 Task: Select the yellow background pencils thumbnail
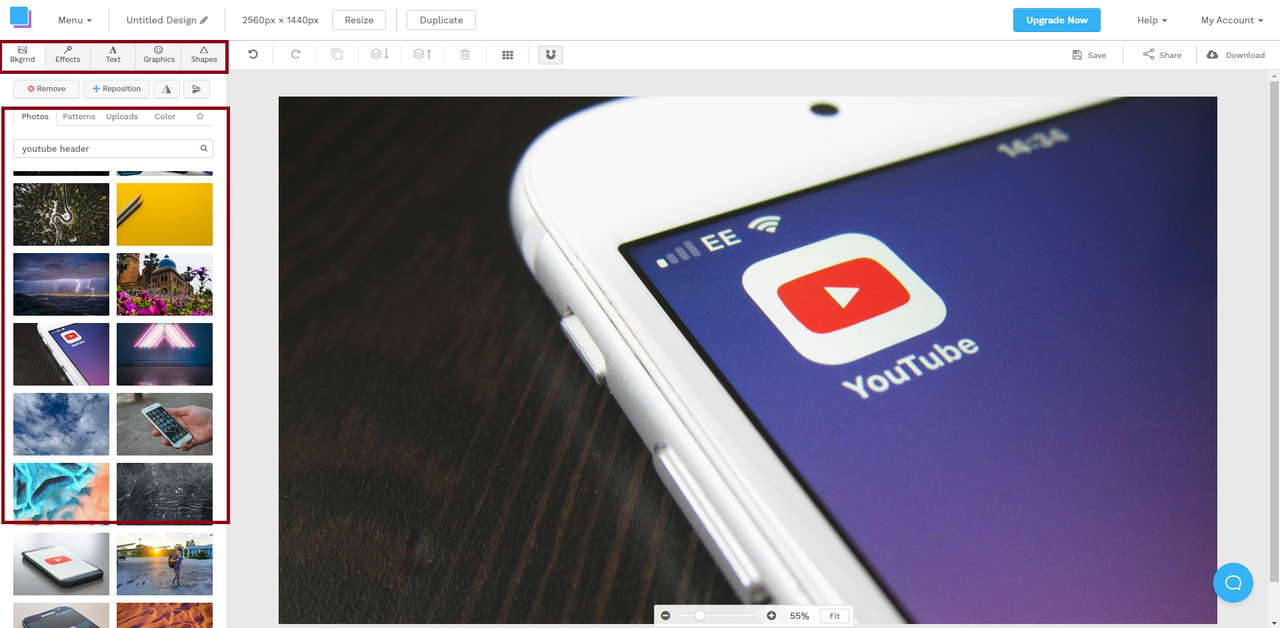point(165,214)
